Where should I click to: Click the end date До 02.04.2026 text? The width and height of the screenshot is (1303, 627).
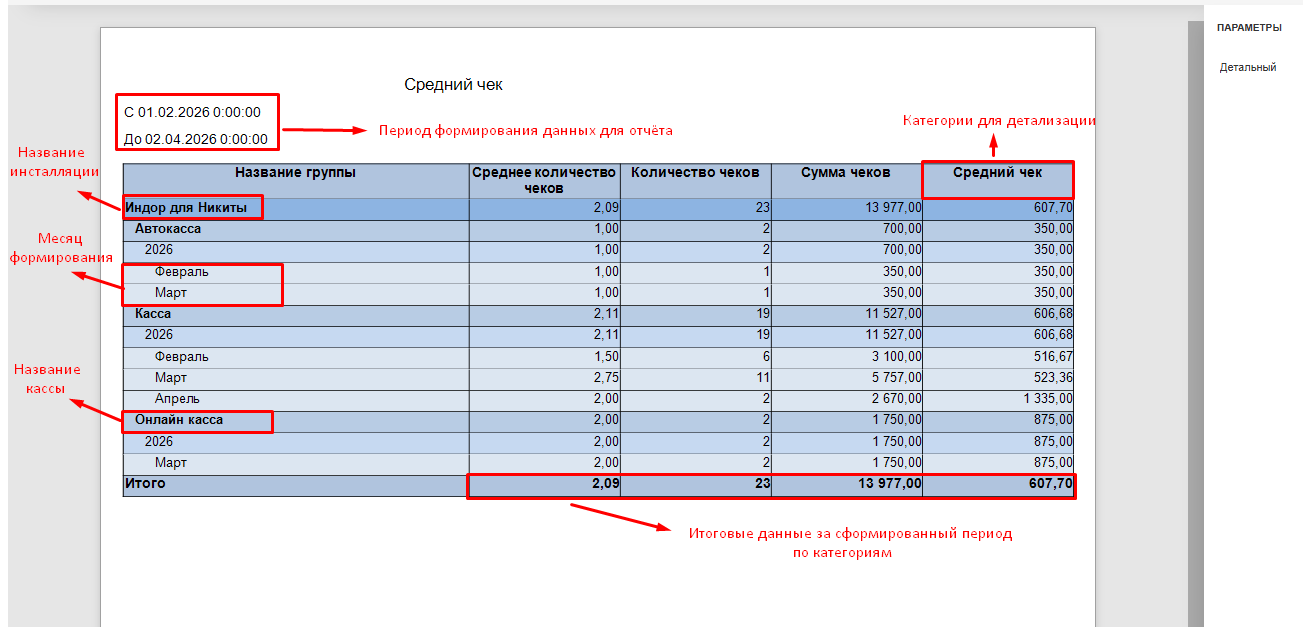[x=195, y=139]
